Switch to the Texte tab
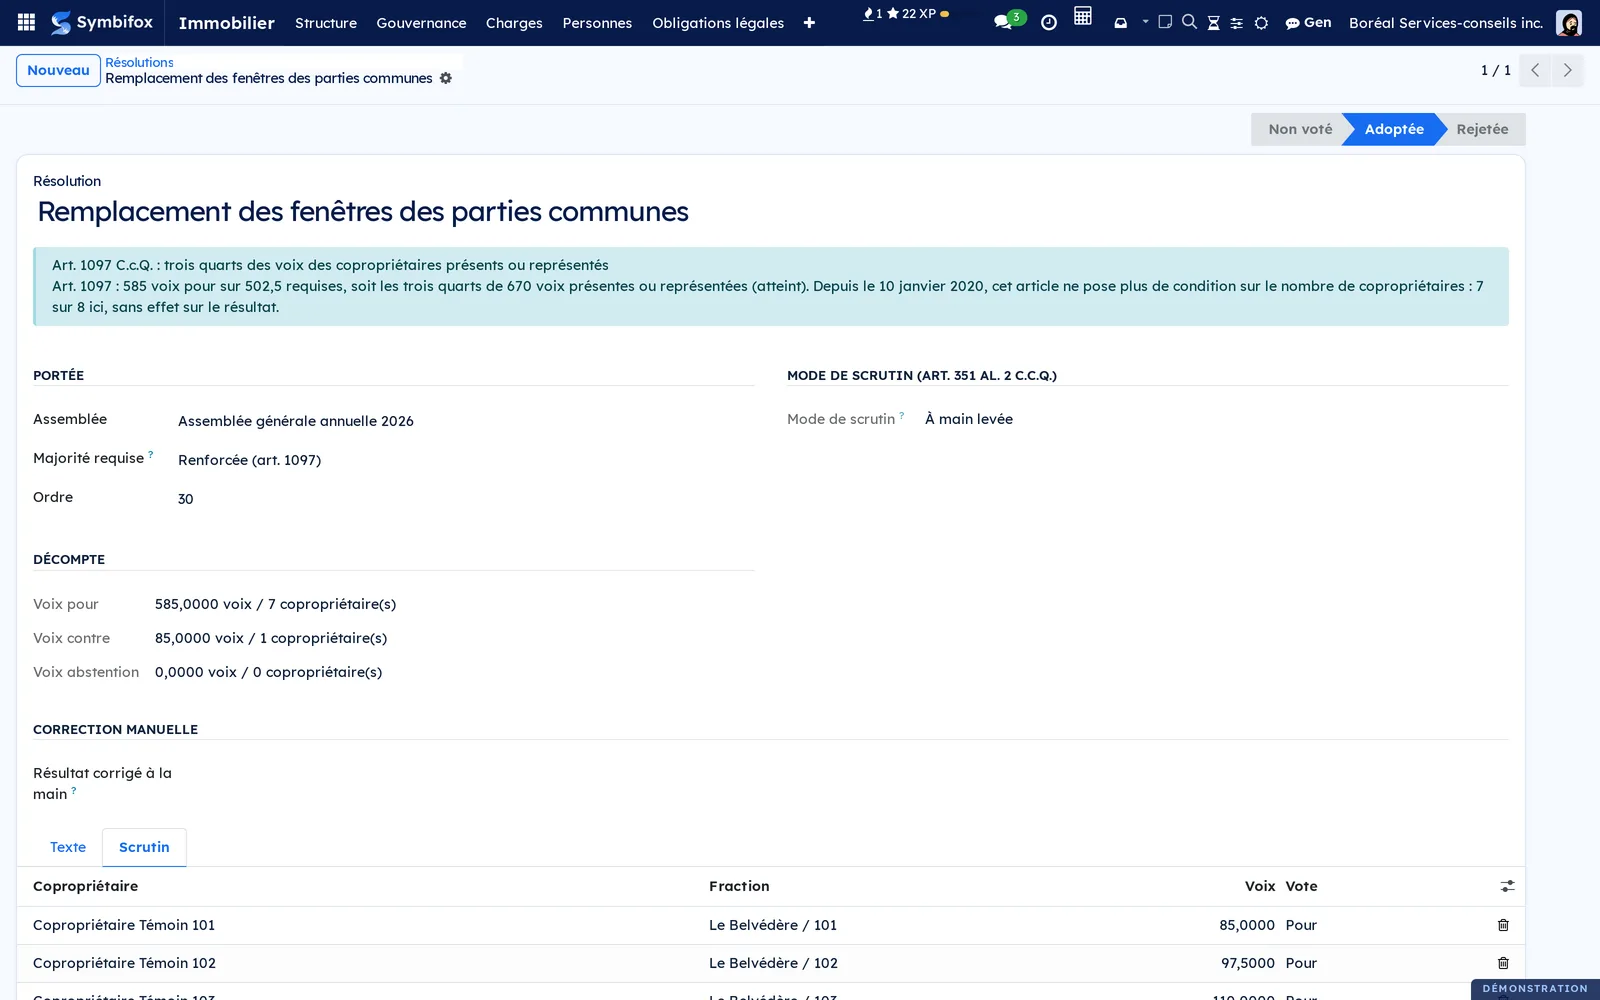The image size is (1600, 1000). (68, 847)
